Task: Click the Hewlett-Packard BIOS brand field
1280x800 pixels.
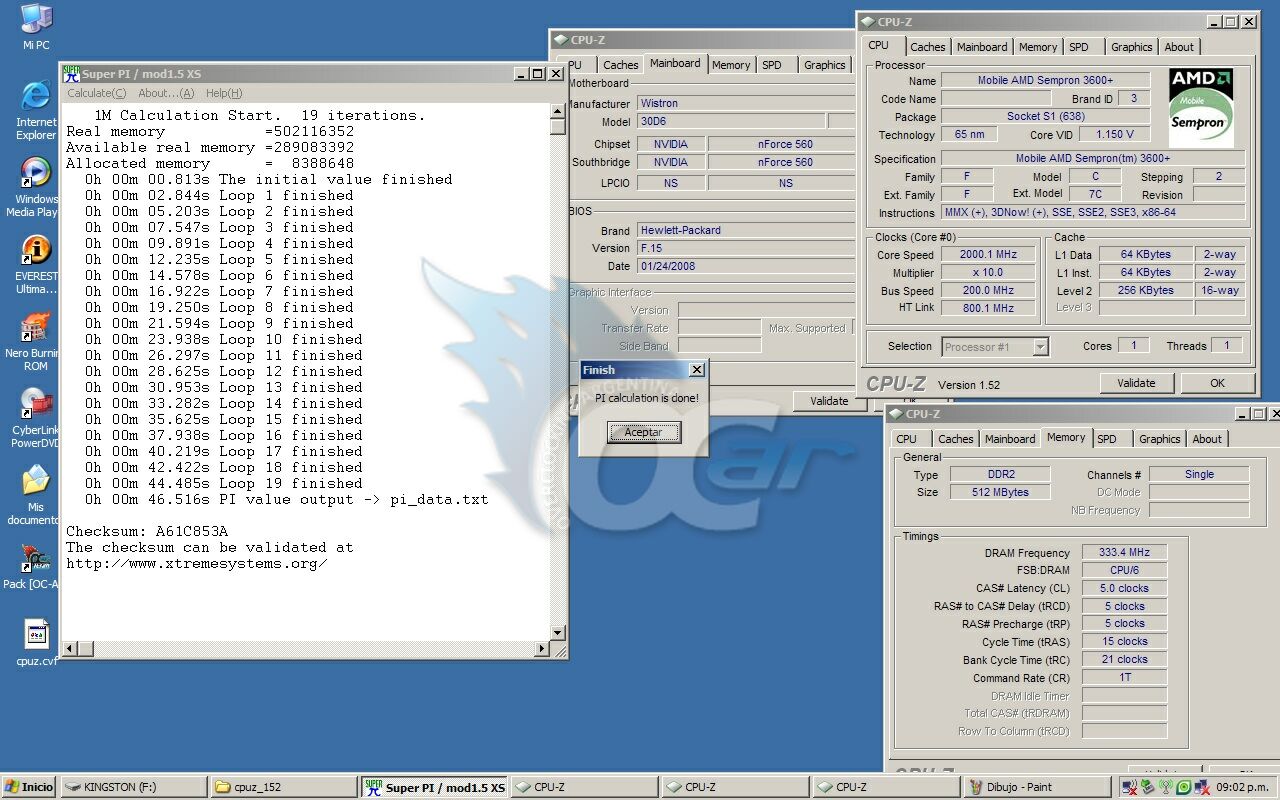Action: point(745,230)
